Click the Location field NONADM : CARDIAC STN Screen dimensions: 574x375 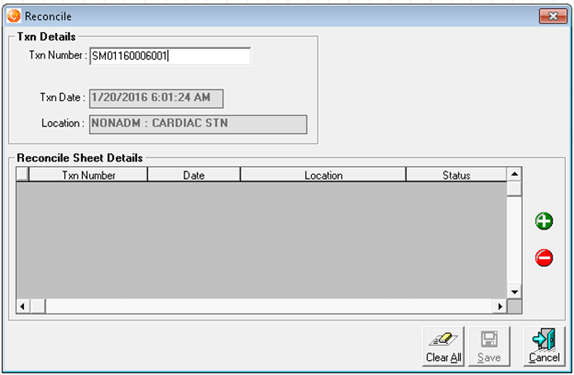(x=198, y=125)
